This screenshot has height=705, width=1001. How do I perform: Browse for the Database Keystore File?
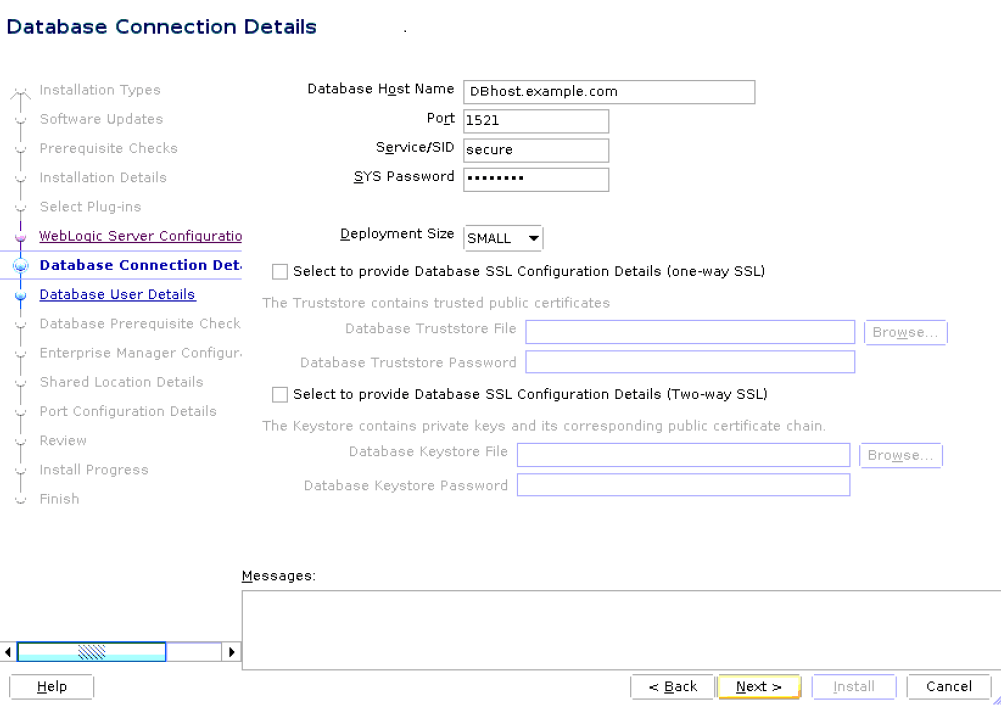(900, 454)
